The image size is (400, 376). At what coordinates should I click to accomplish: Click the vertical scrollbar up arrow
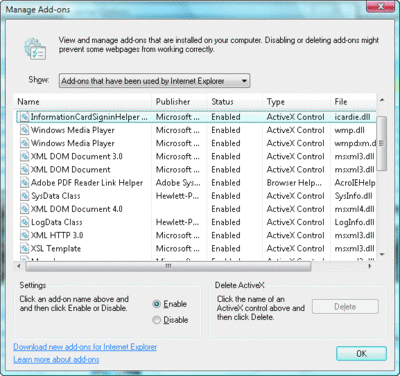coord(382,100)
